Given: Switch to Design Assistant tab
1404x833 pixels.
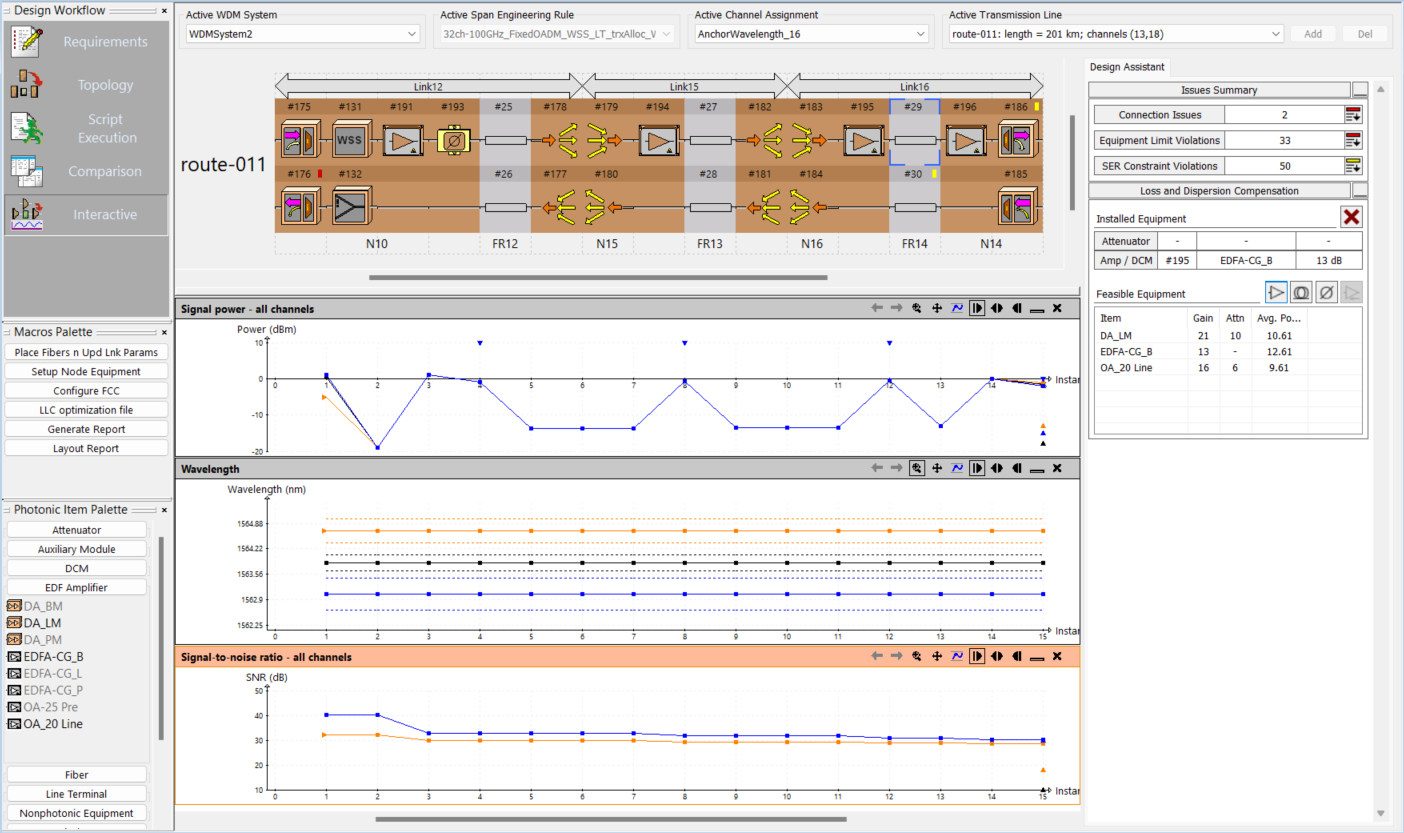Looking at the screenshot, I should [x=1127, y=67].
